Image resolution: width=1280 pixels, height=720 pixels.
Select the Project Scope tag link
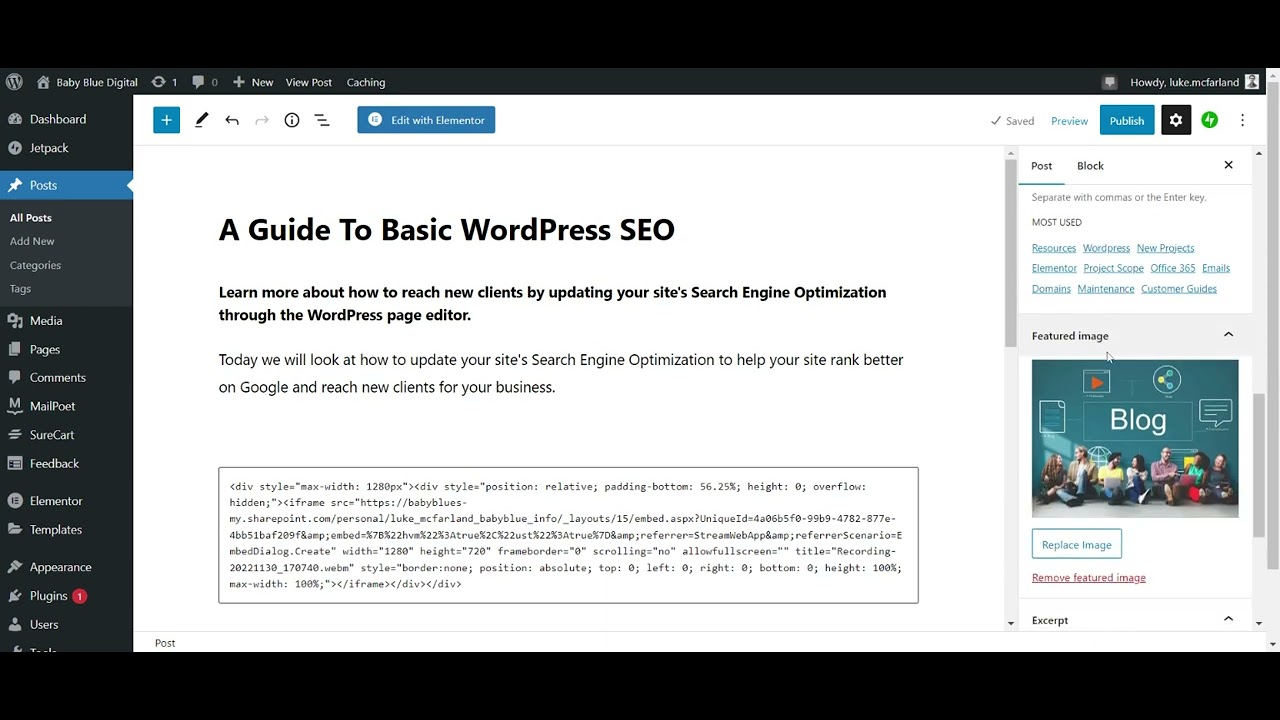pos(1113,268)
